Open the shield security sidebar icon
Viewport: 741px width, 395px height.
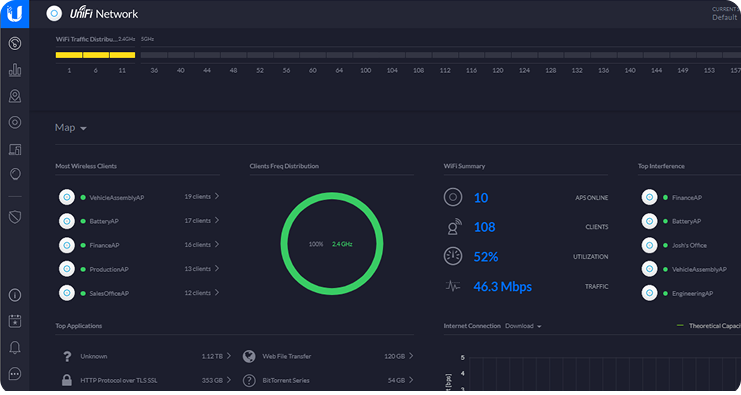[15, 217]
